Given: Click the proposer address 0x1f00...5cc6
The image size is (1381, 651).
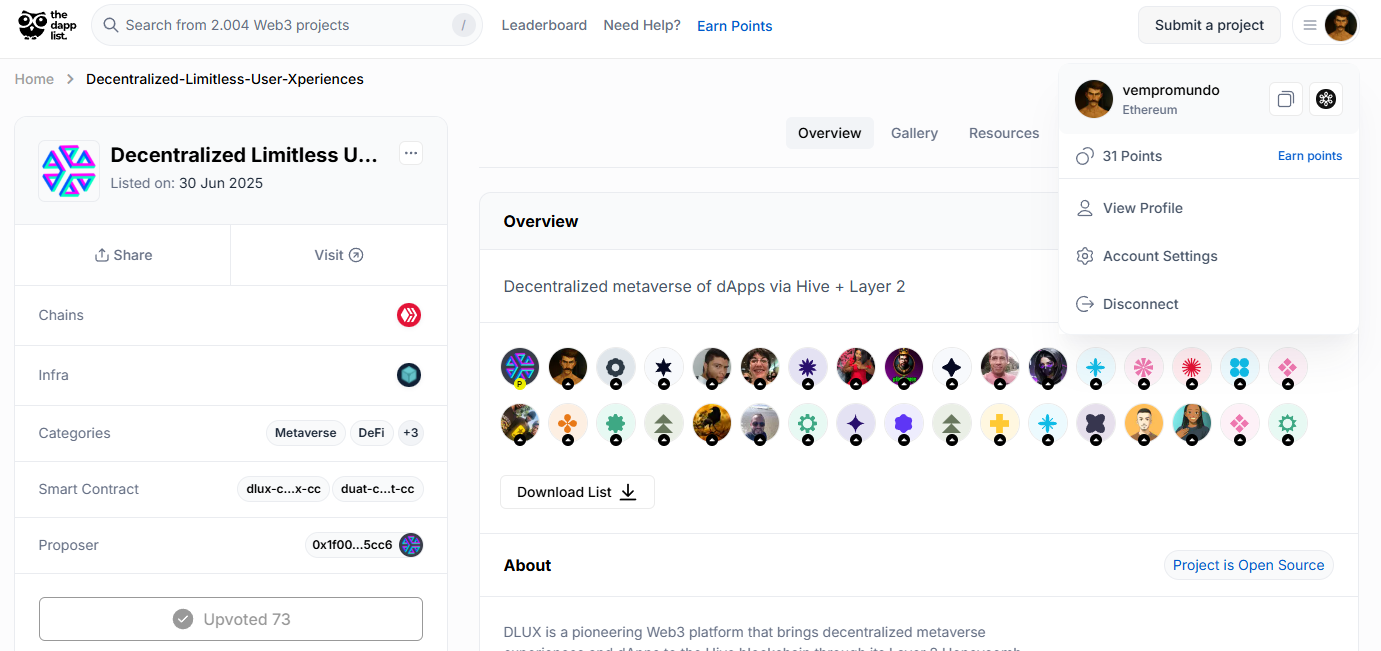Looking at the screenshot, I should [352, 545].
